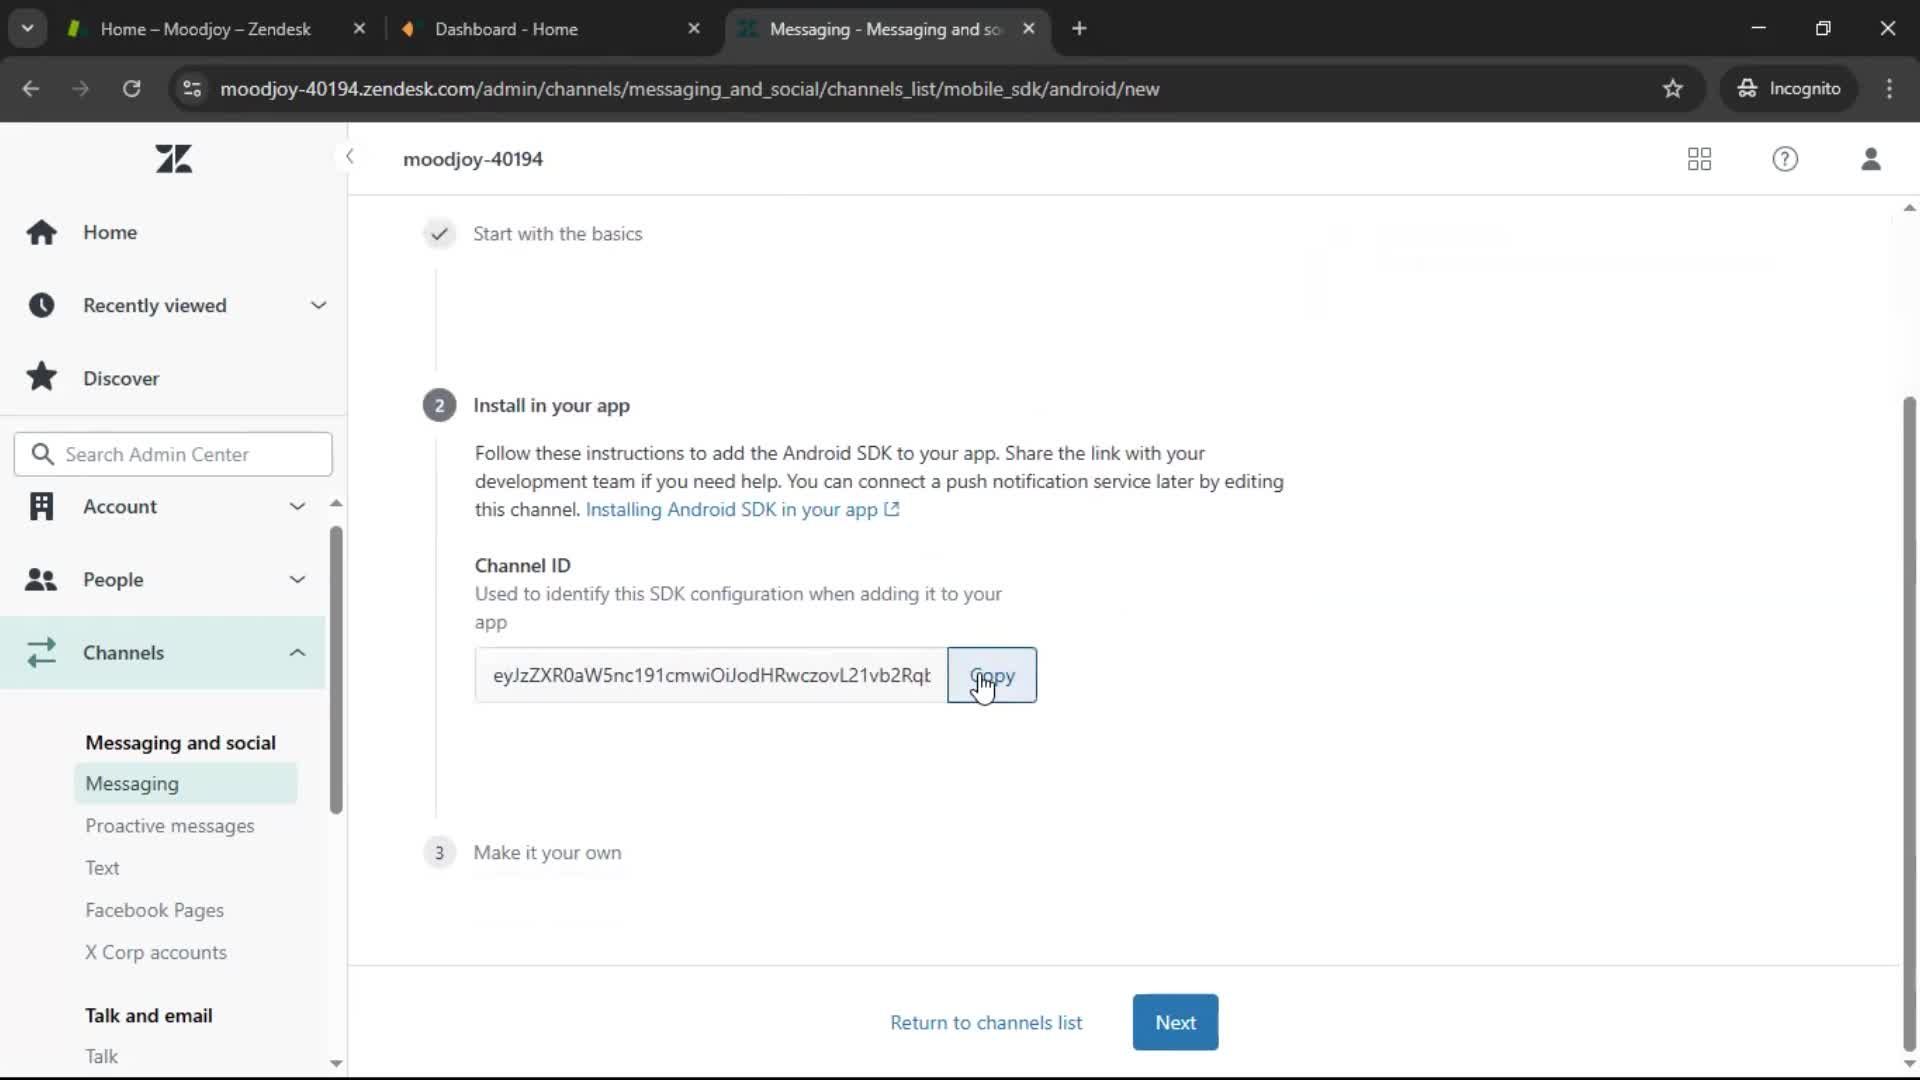
Task: Click the step 2 Install in your app heading
Action: (x=551, y=405)
